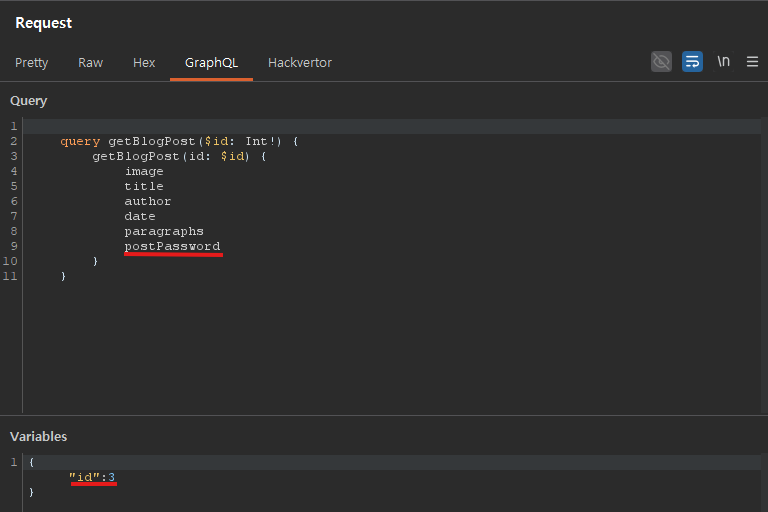
Task: Open the Hex tab
Action: click(144, 63)
